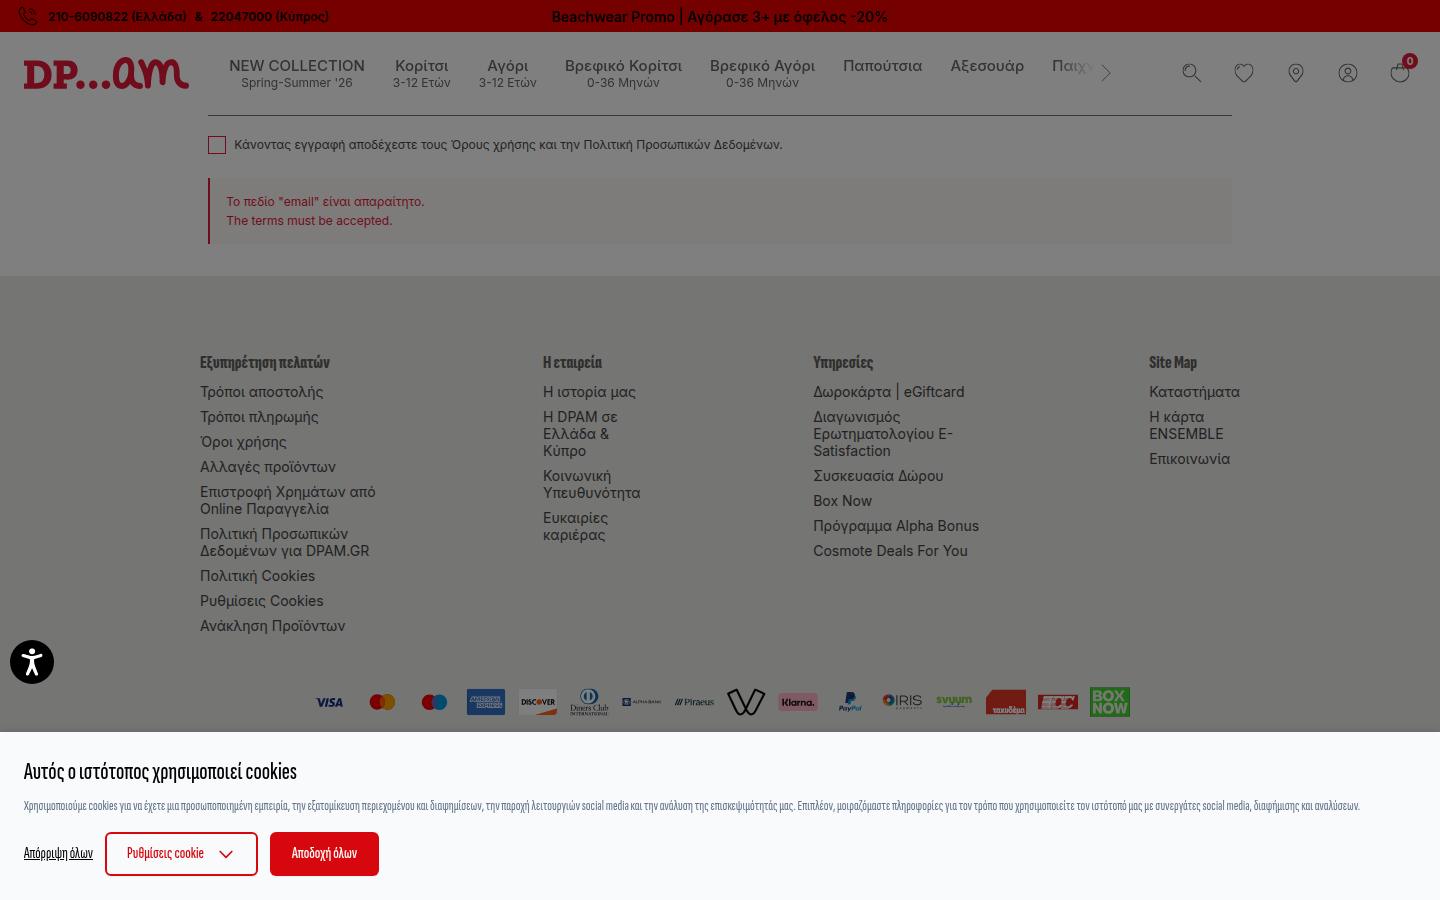Screen dimensions: 1440x900
Task: Click the Discover payment logo
Action: (x=538, y=702)
